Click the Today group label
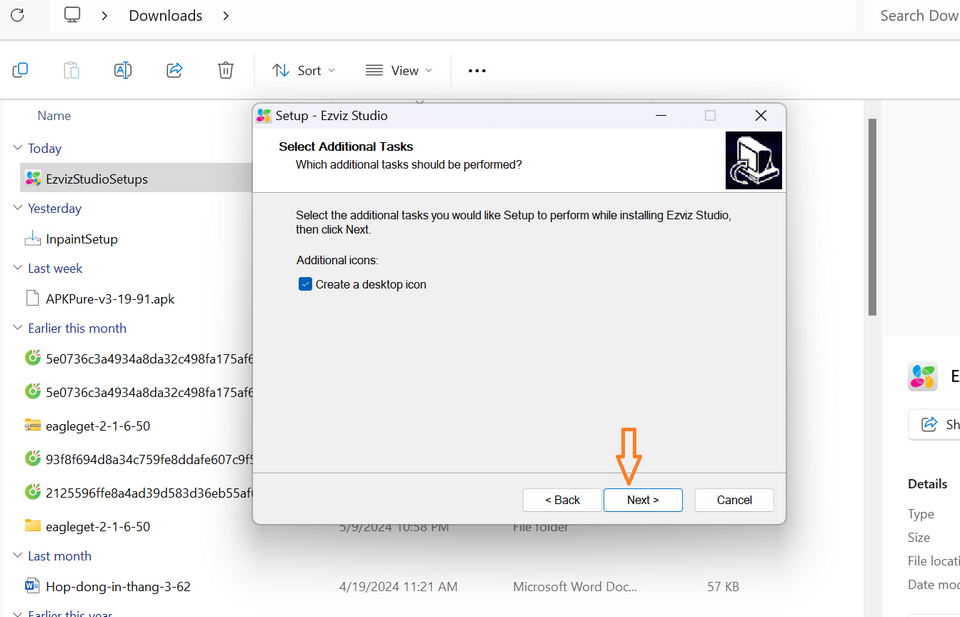960x617 pixels. click(45, 148)
